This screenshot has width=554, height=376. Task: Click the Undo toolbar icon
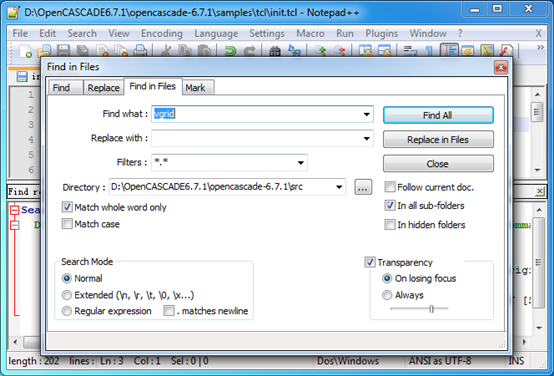point(230,51)
